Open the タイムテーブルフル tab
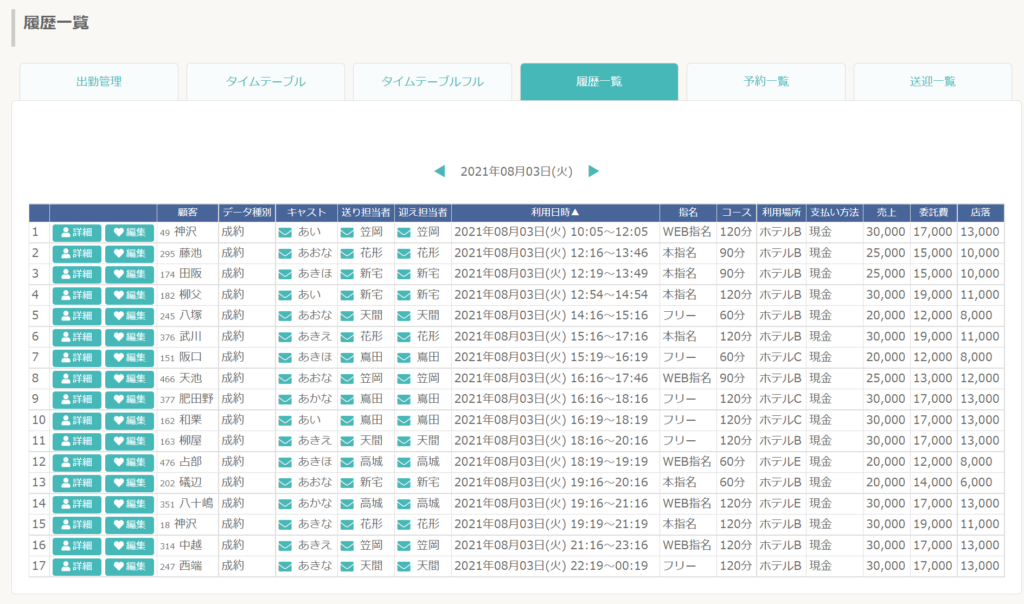1024x604 pixels. point(432,82)
